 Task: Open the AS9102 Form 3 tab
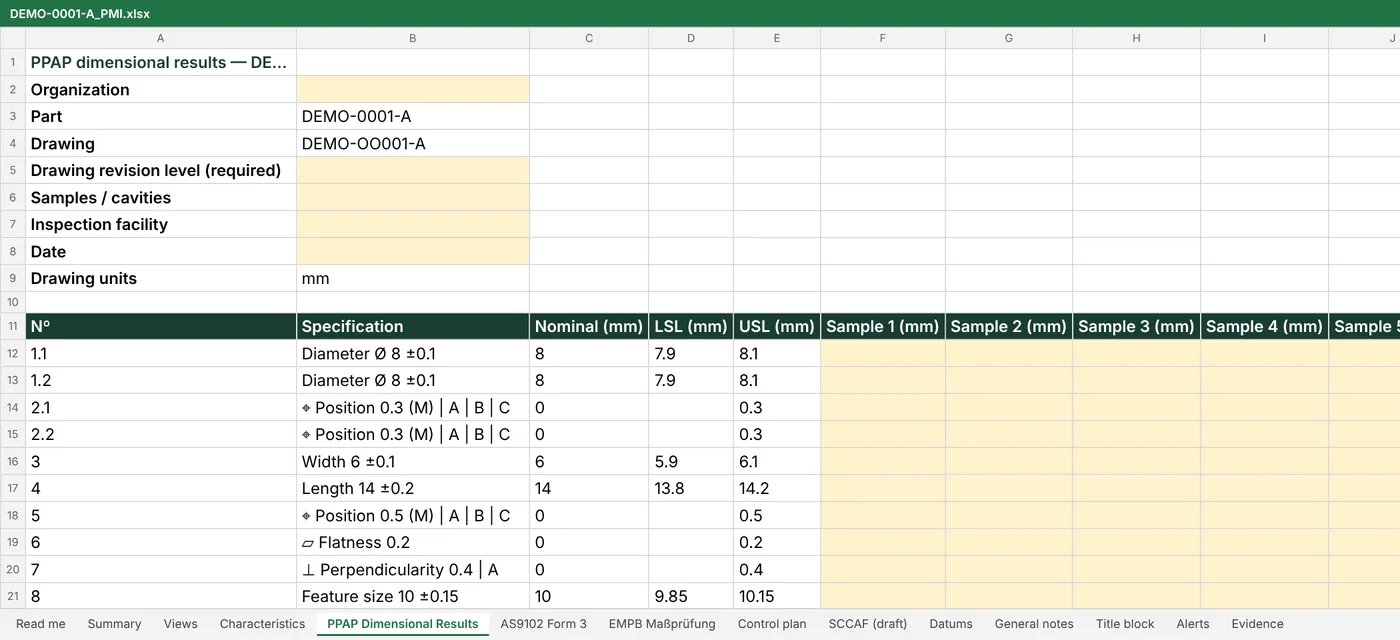click(544, 624)
